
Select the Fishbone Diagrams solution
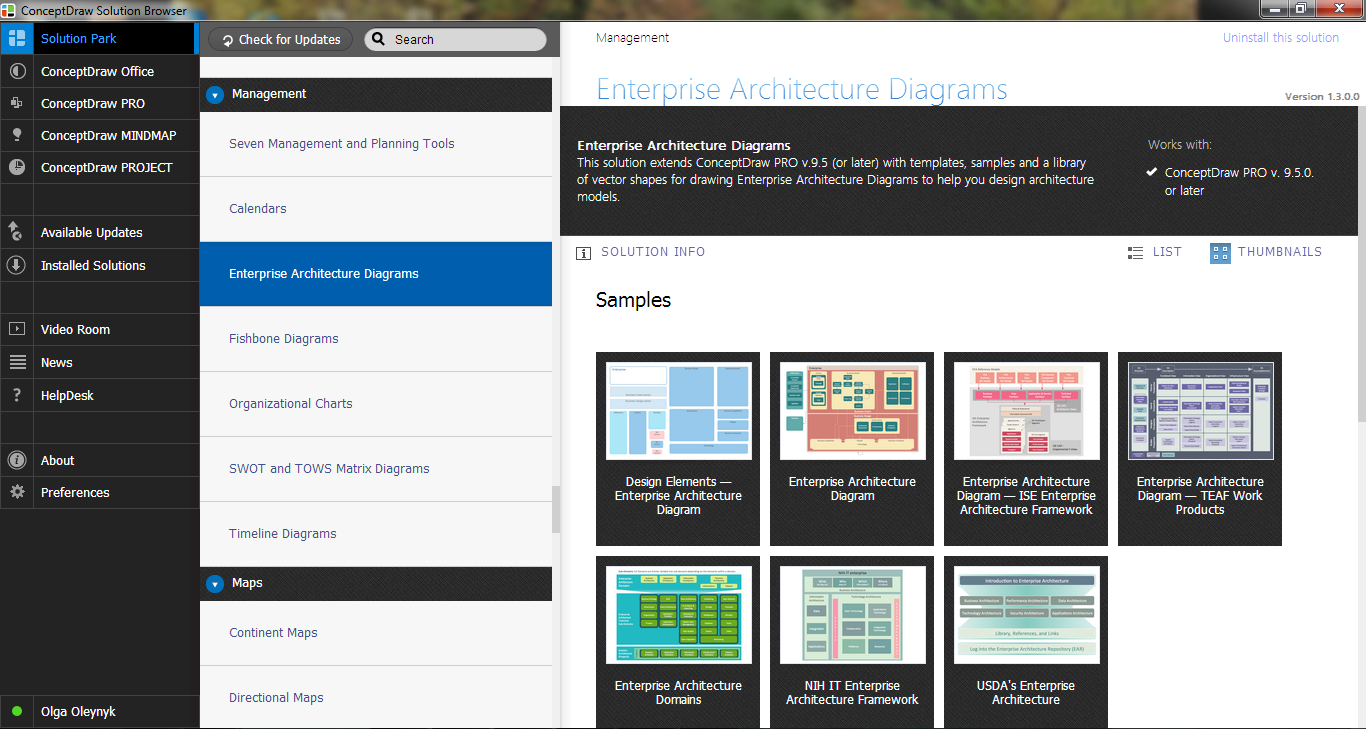[x=376, y=339]
